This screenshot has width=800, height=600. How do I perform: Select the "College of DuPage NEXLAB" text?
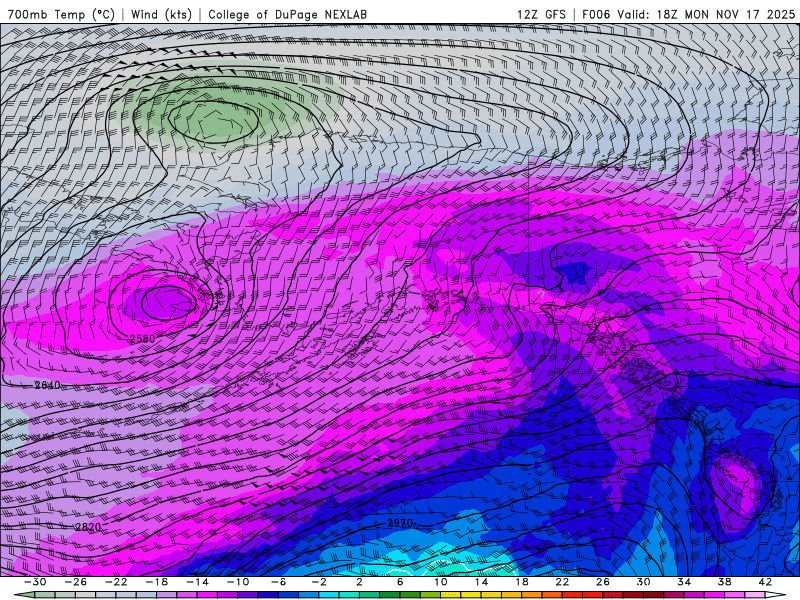click(287, 14)
